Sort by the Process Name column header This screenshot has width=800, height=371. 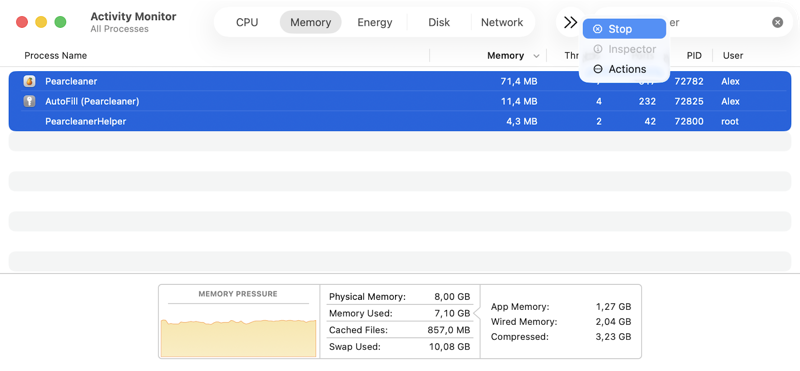pyautogui.click(x=56, y=55)
